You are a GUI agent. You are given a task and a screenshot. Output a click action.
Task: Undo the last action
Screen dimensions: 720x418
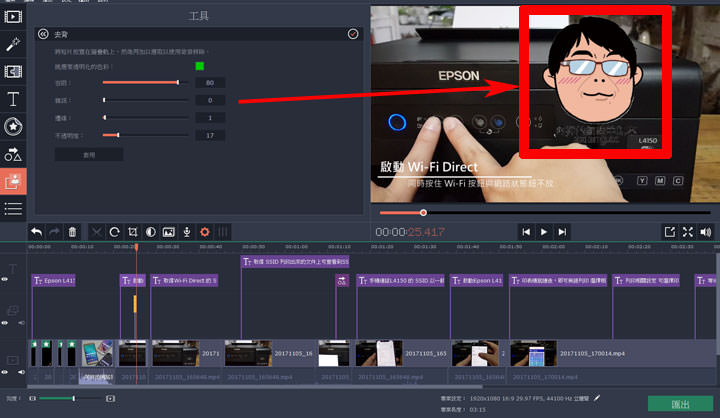click(37, 232)
